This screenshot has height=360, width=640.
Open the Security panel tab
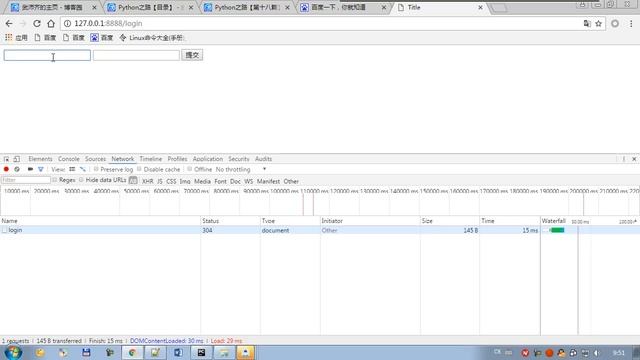click(239, 159)
